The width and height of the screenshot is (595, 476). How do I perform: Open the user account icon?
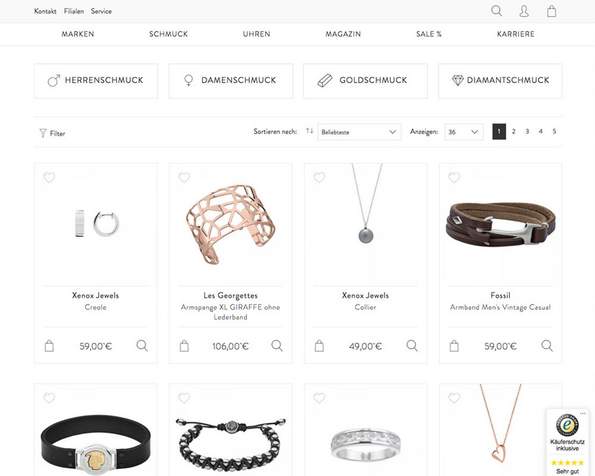[x=524, y=11]
